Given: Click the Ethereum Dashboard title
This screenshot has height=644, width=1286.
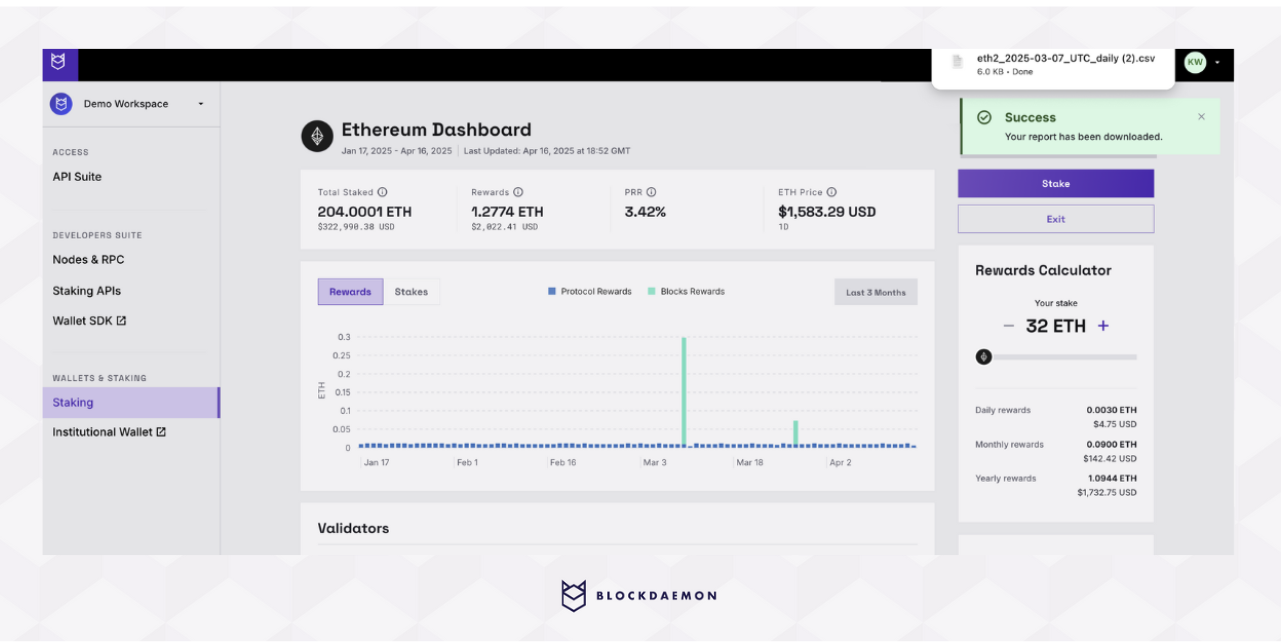Looking at the screenshot, I should [x=436, y=130].
